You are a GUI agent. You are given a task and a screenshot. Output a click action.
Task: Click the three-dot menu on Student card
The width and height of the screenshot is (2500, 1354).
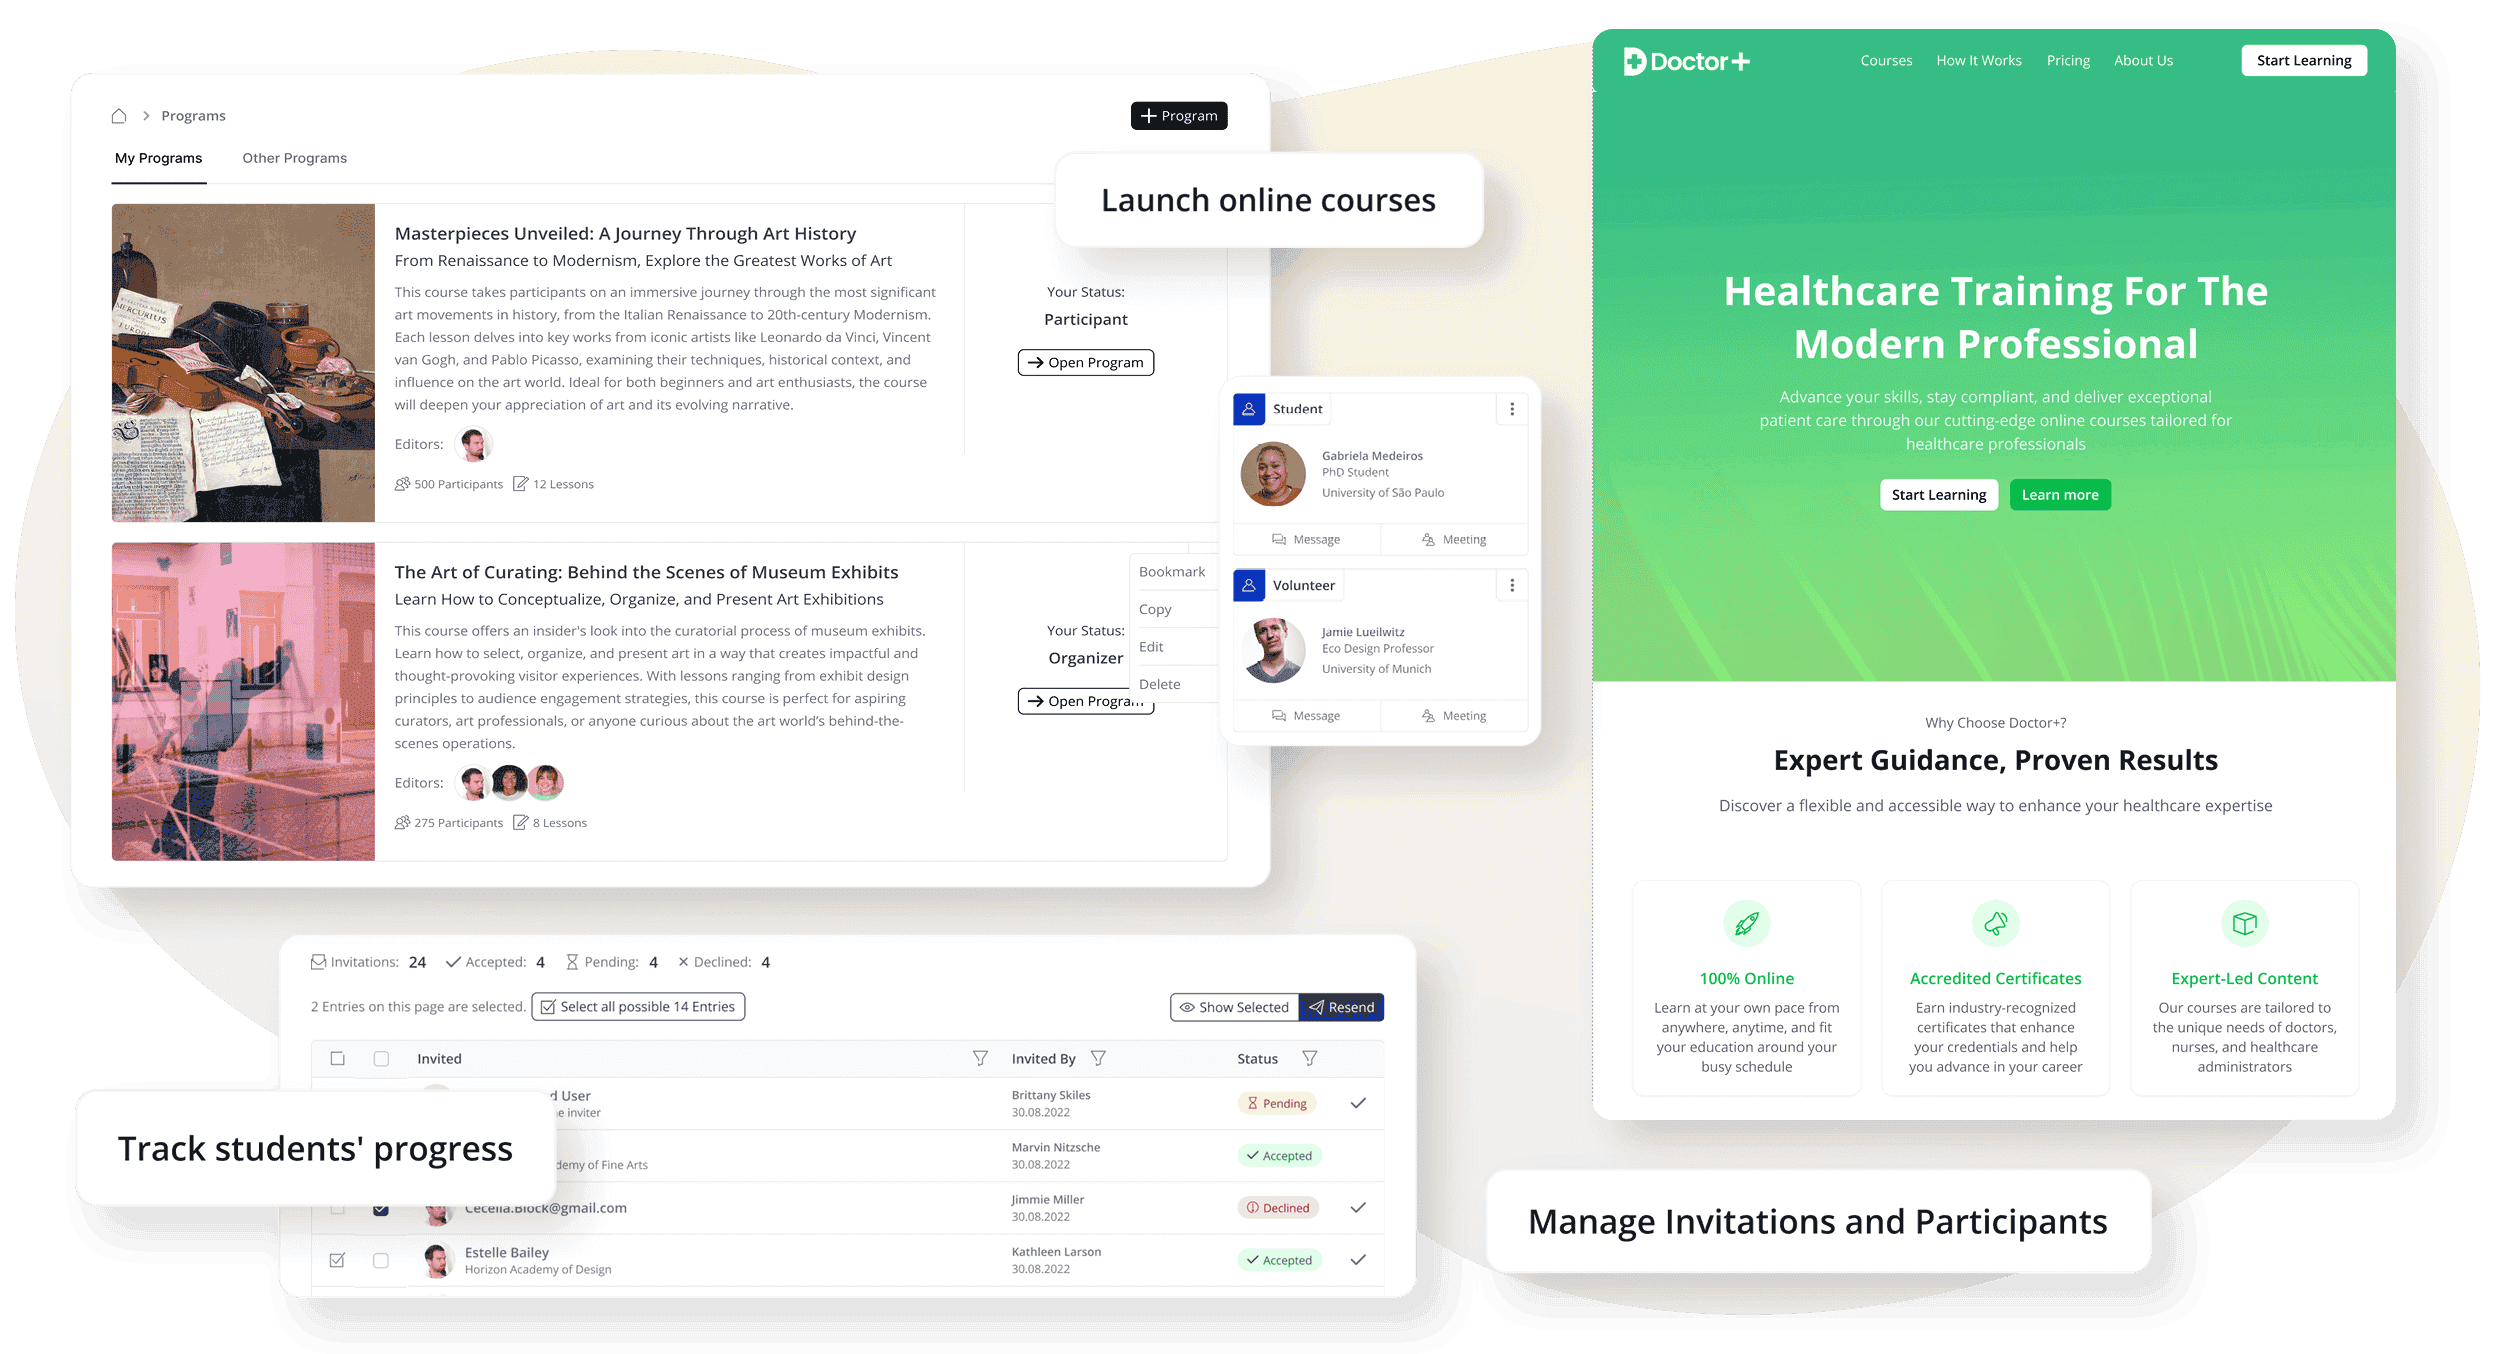point(1512,409)
